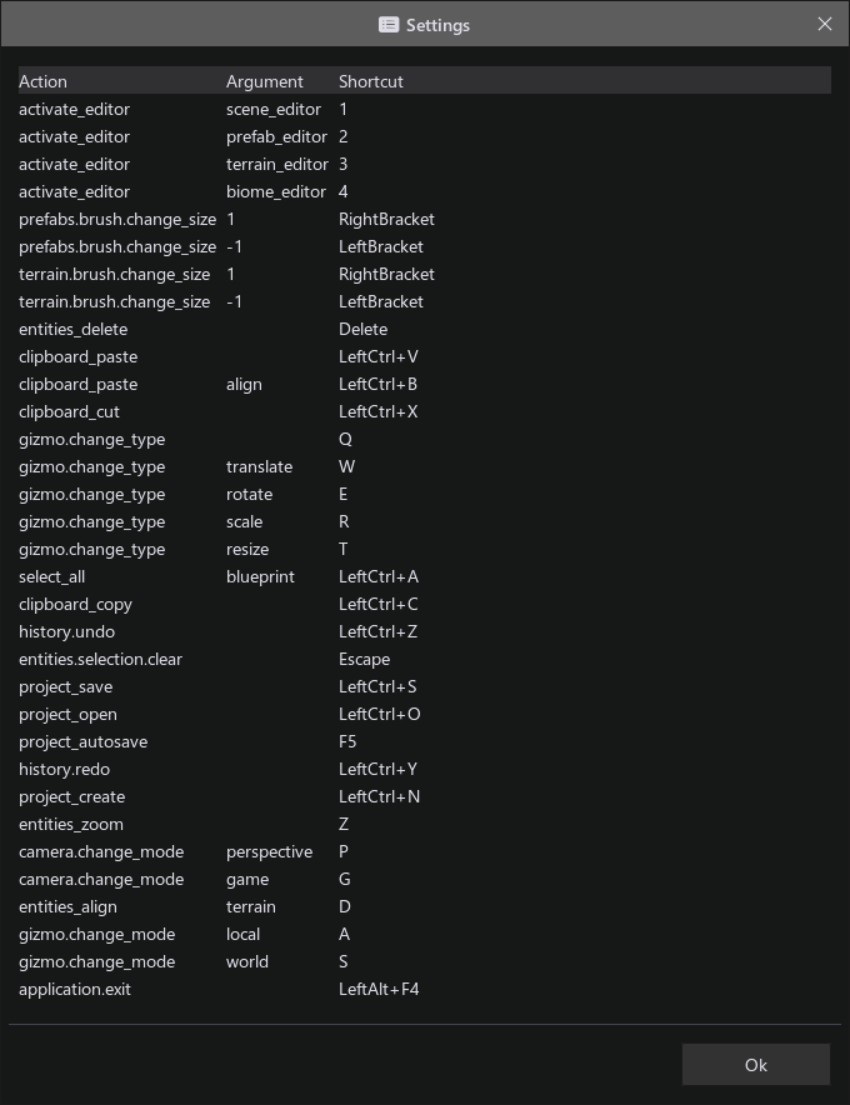Click the gizmo.change_type rotate shortcut
Viewport: 850px width, 1105px height.
200,494
